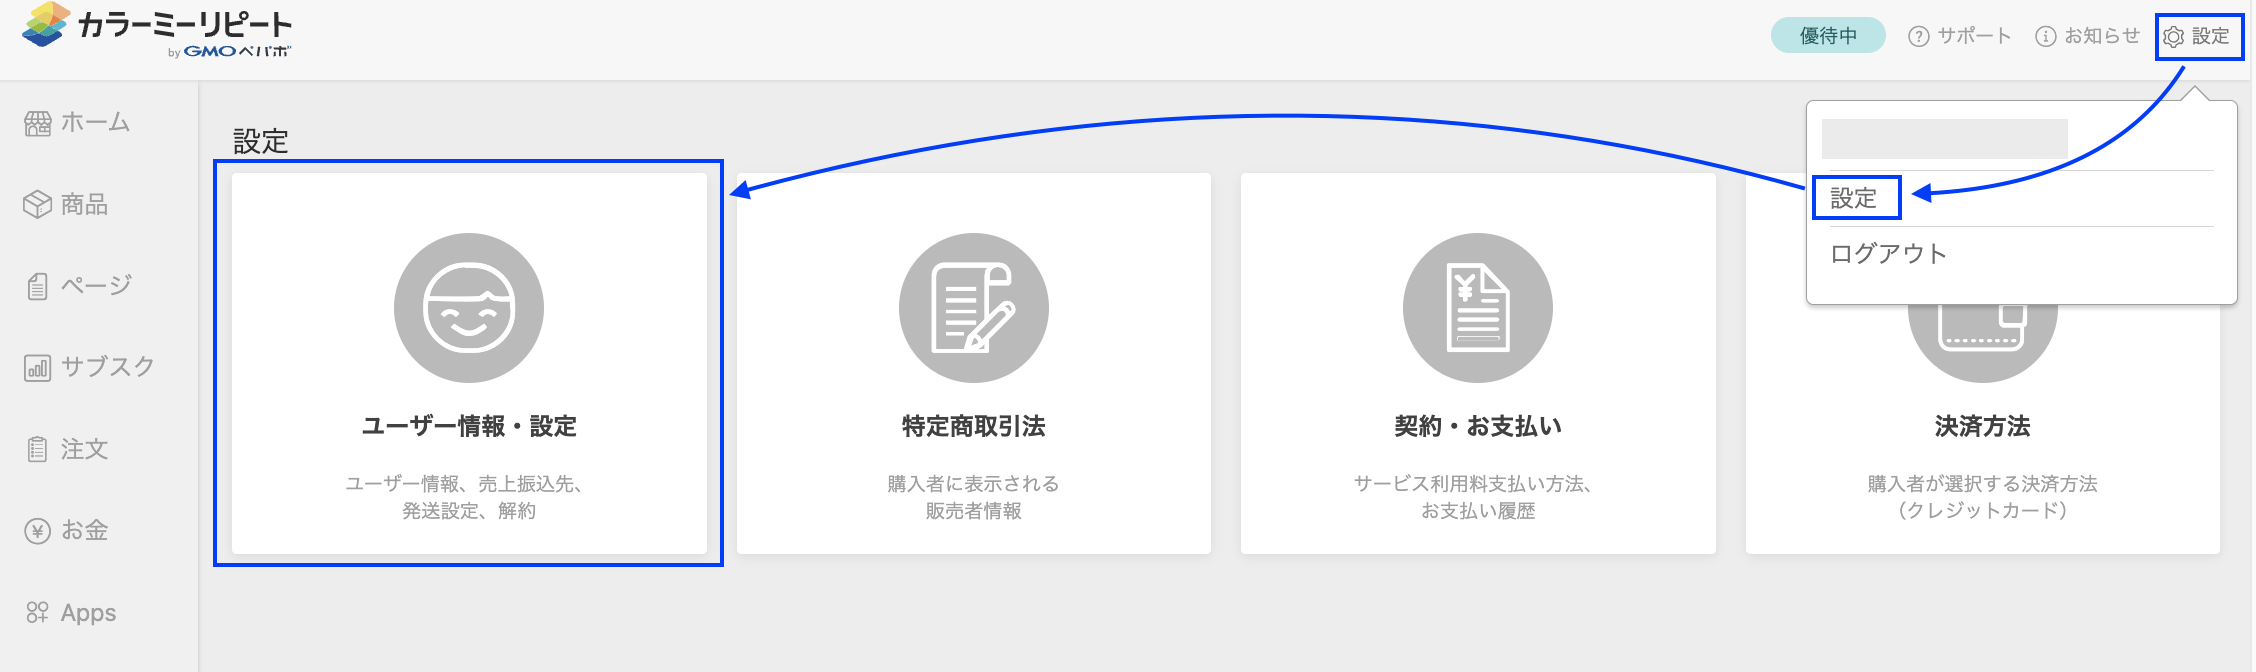Open the サブスク chart icon in sidebar
The image size is (2256, 672).
click(37, 368)
